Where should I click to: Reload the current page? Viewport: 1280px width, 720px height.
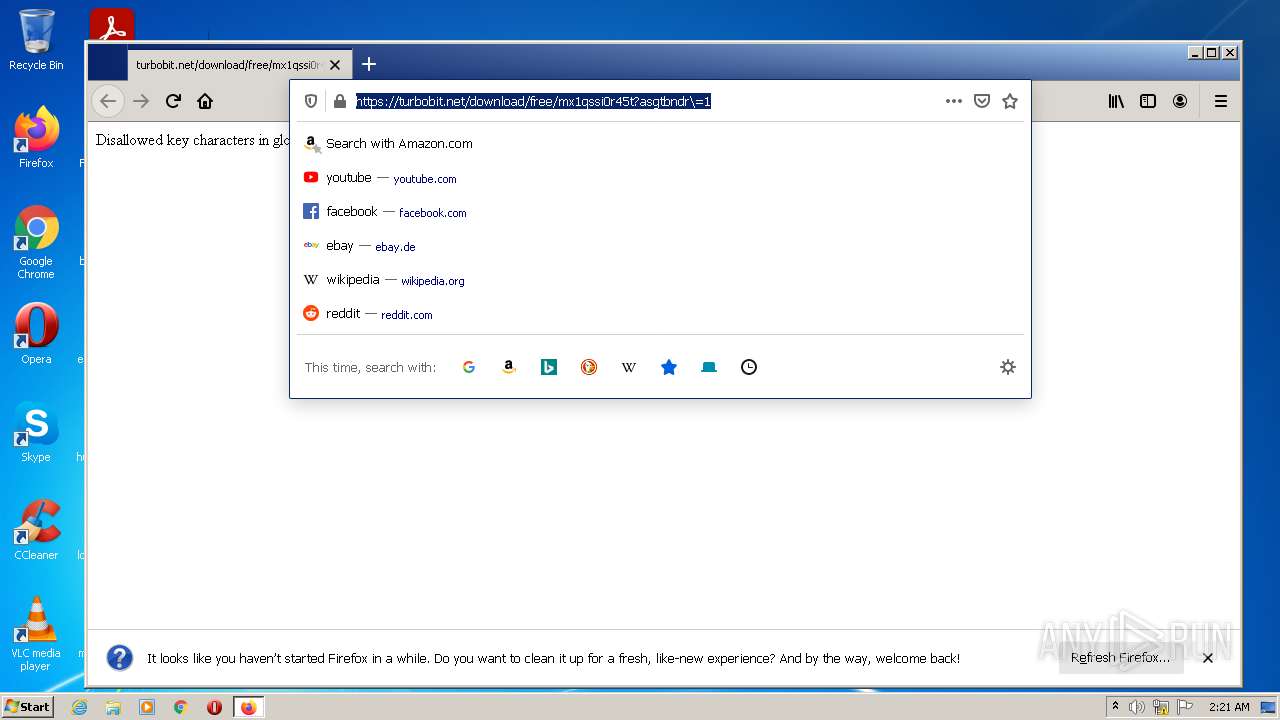coord(173,101)
